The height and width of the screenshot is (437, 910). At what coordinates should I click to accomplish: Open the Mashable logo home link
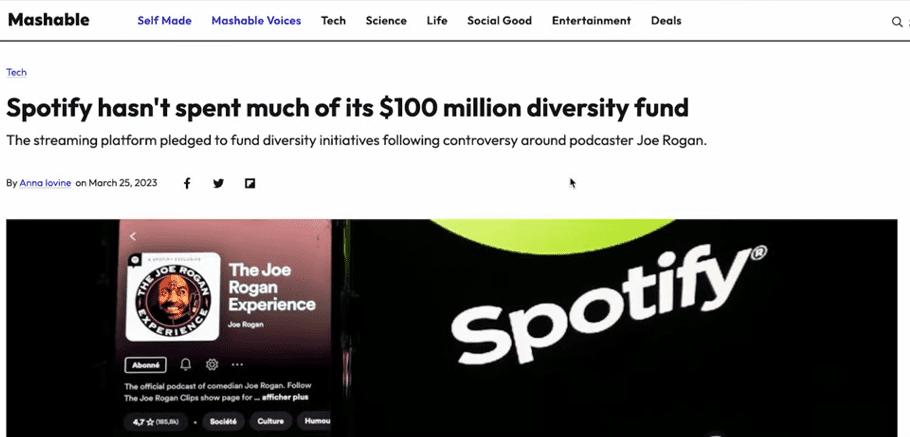click(x=49, y=20)
